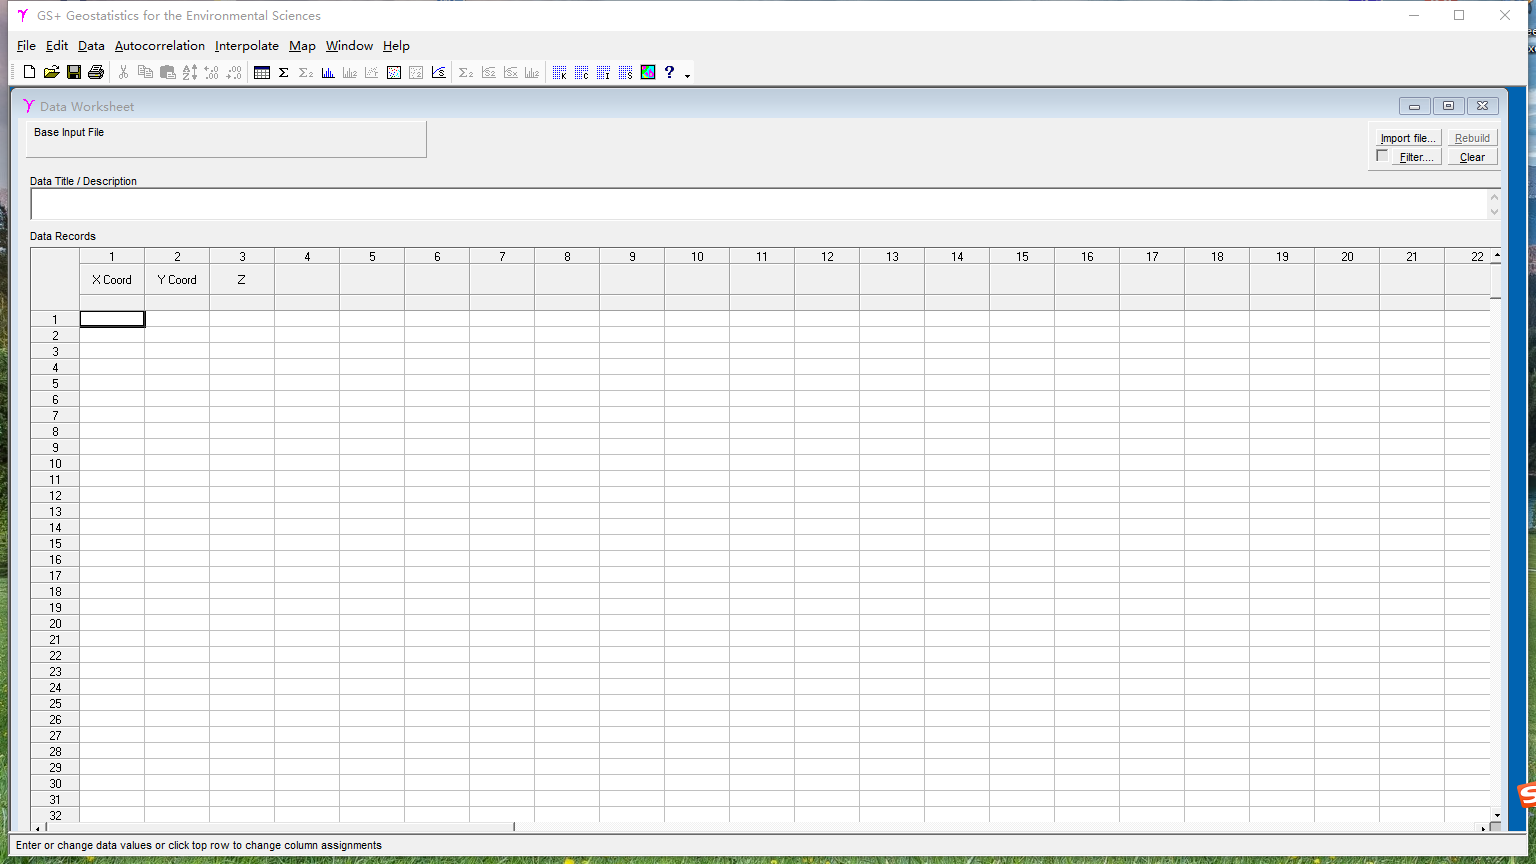Expand the toolbar options dropdown arrow
This screenshot has width=1536, height=864.
point(687,76)
